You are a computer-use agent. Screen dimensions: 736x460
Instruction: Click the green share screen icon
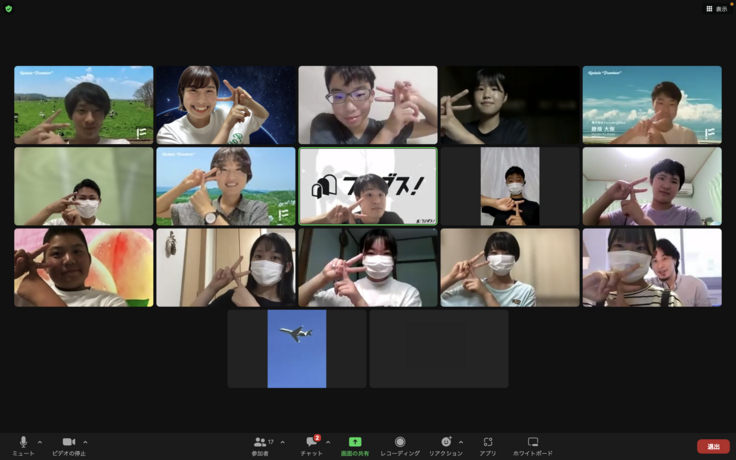coord(354,442)
